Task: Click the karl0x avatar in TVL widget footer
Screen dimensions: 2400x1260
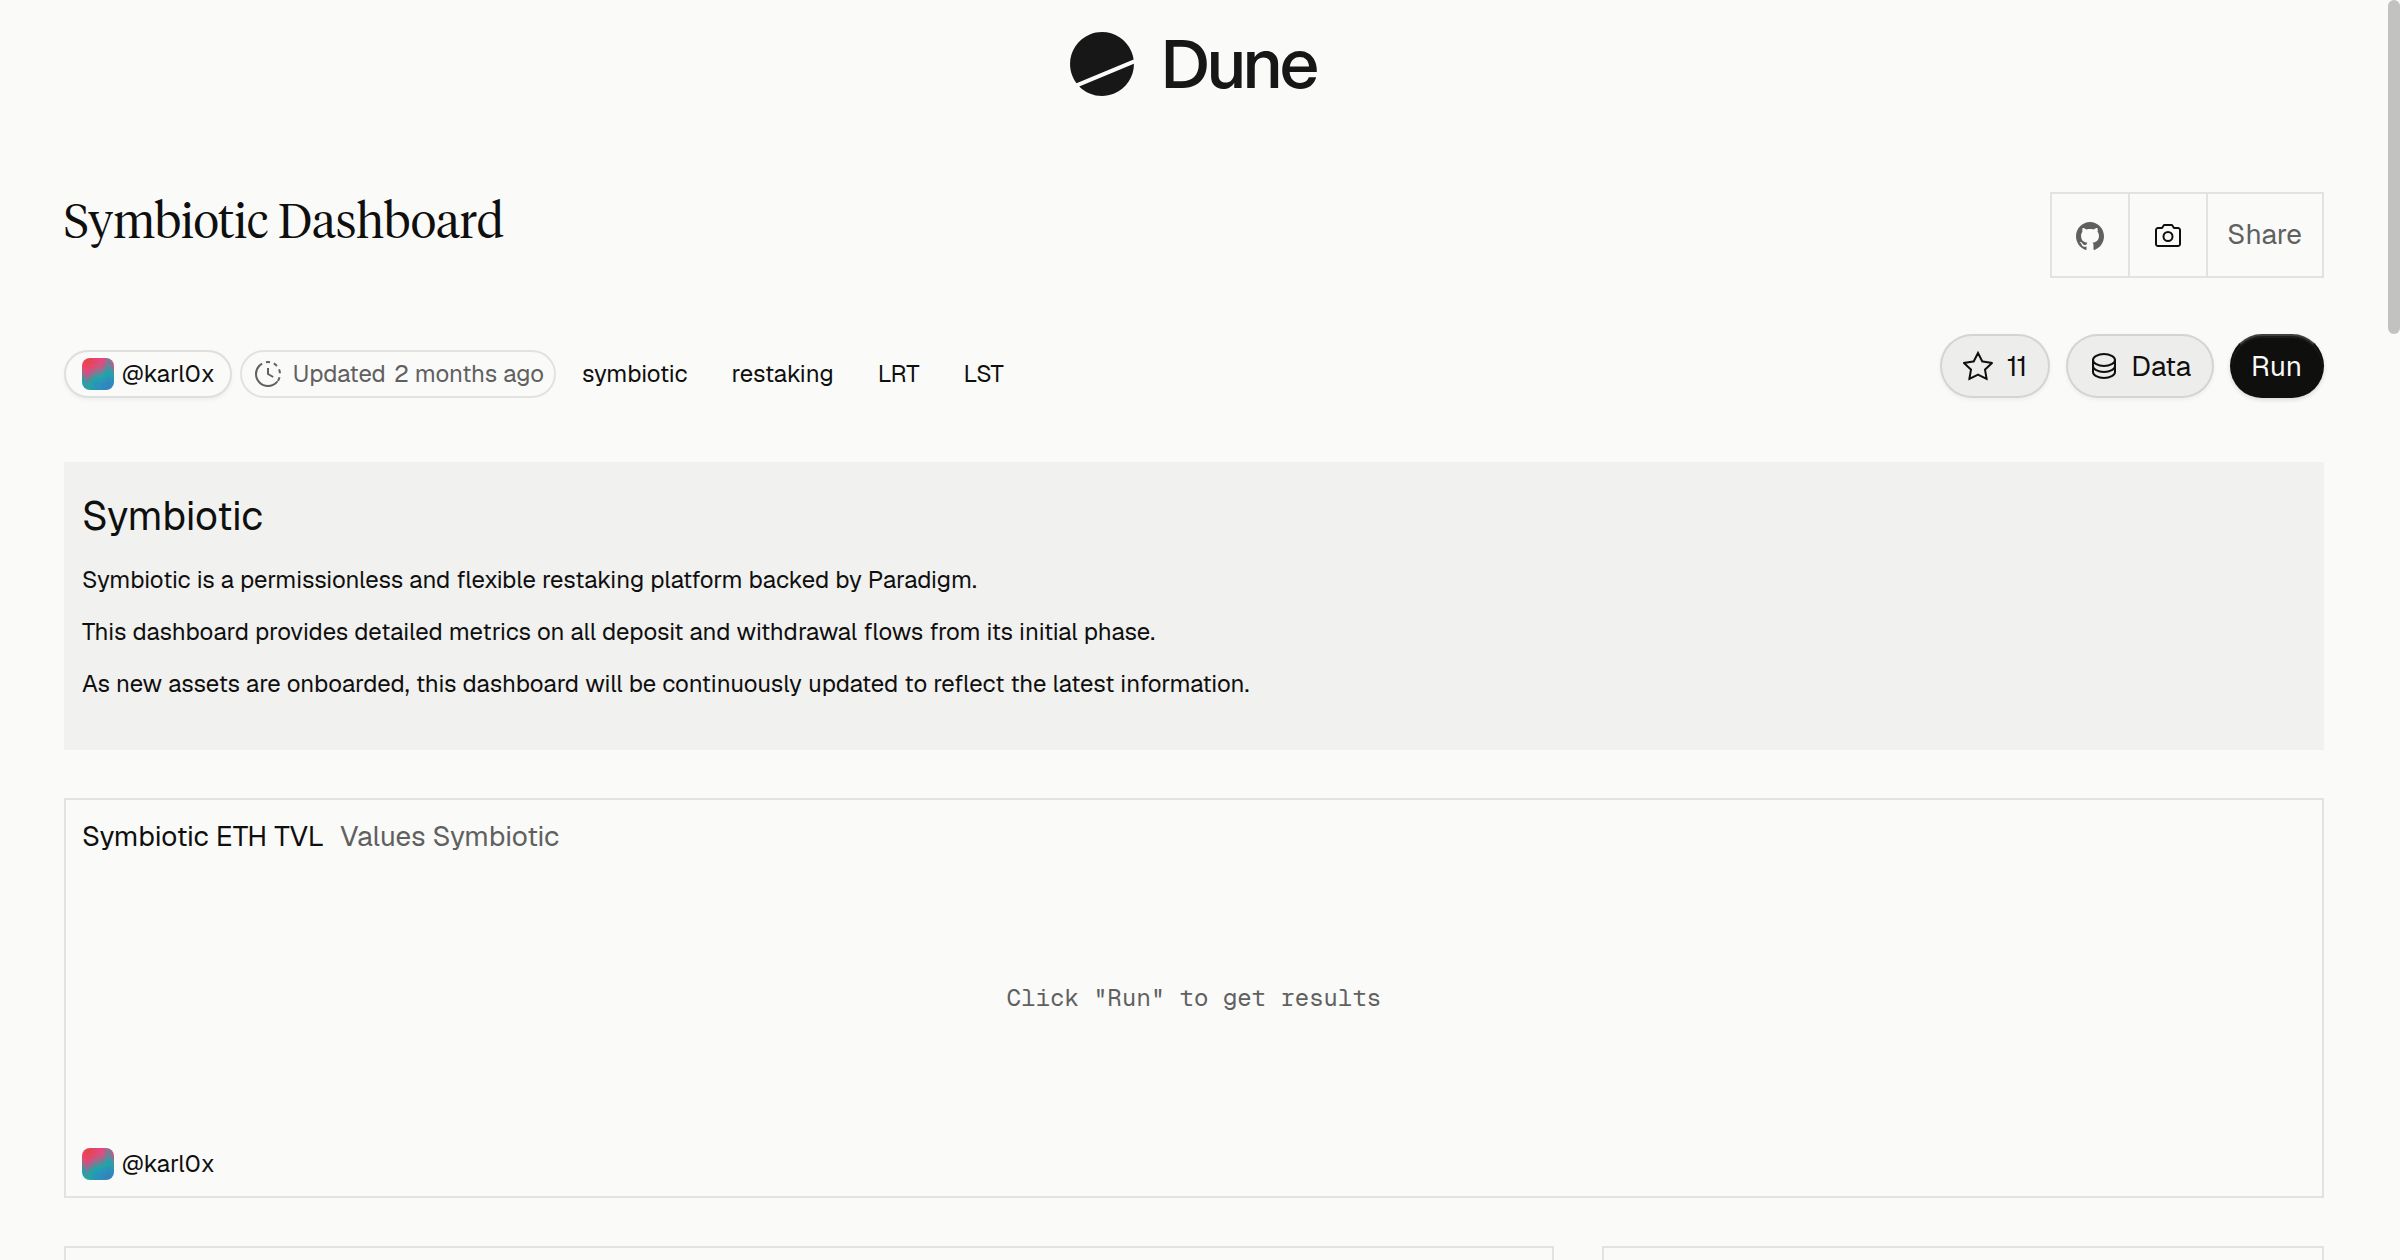Action: point(98,1164)
